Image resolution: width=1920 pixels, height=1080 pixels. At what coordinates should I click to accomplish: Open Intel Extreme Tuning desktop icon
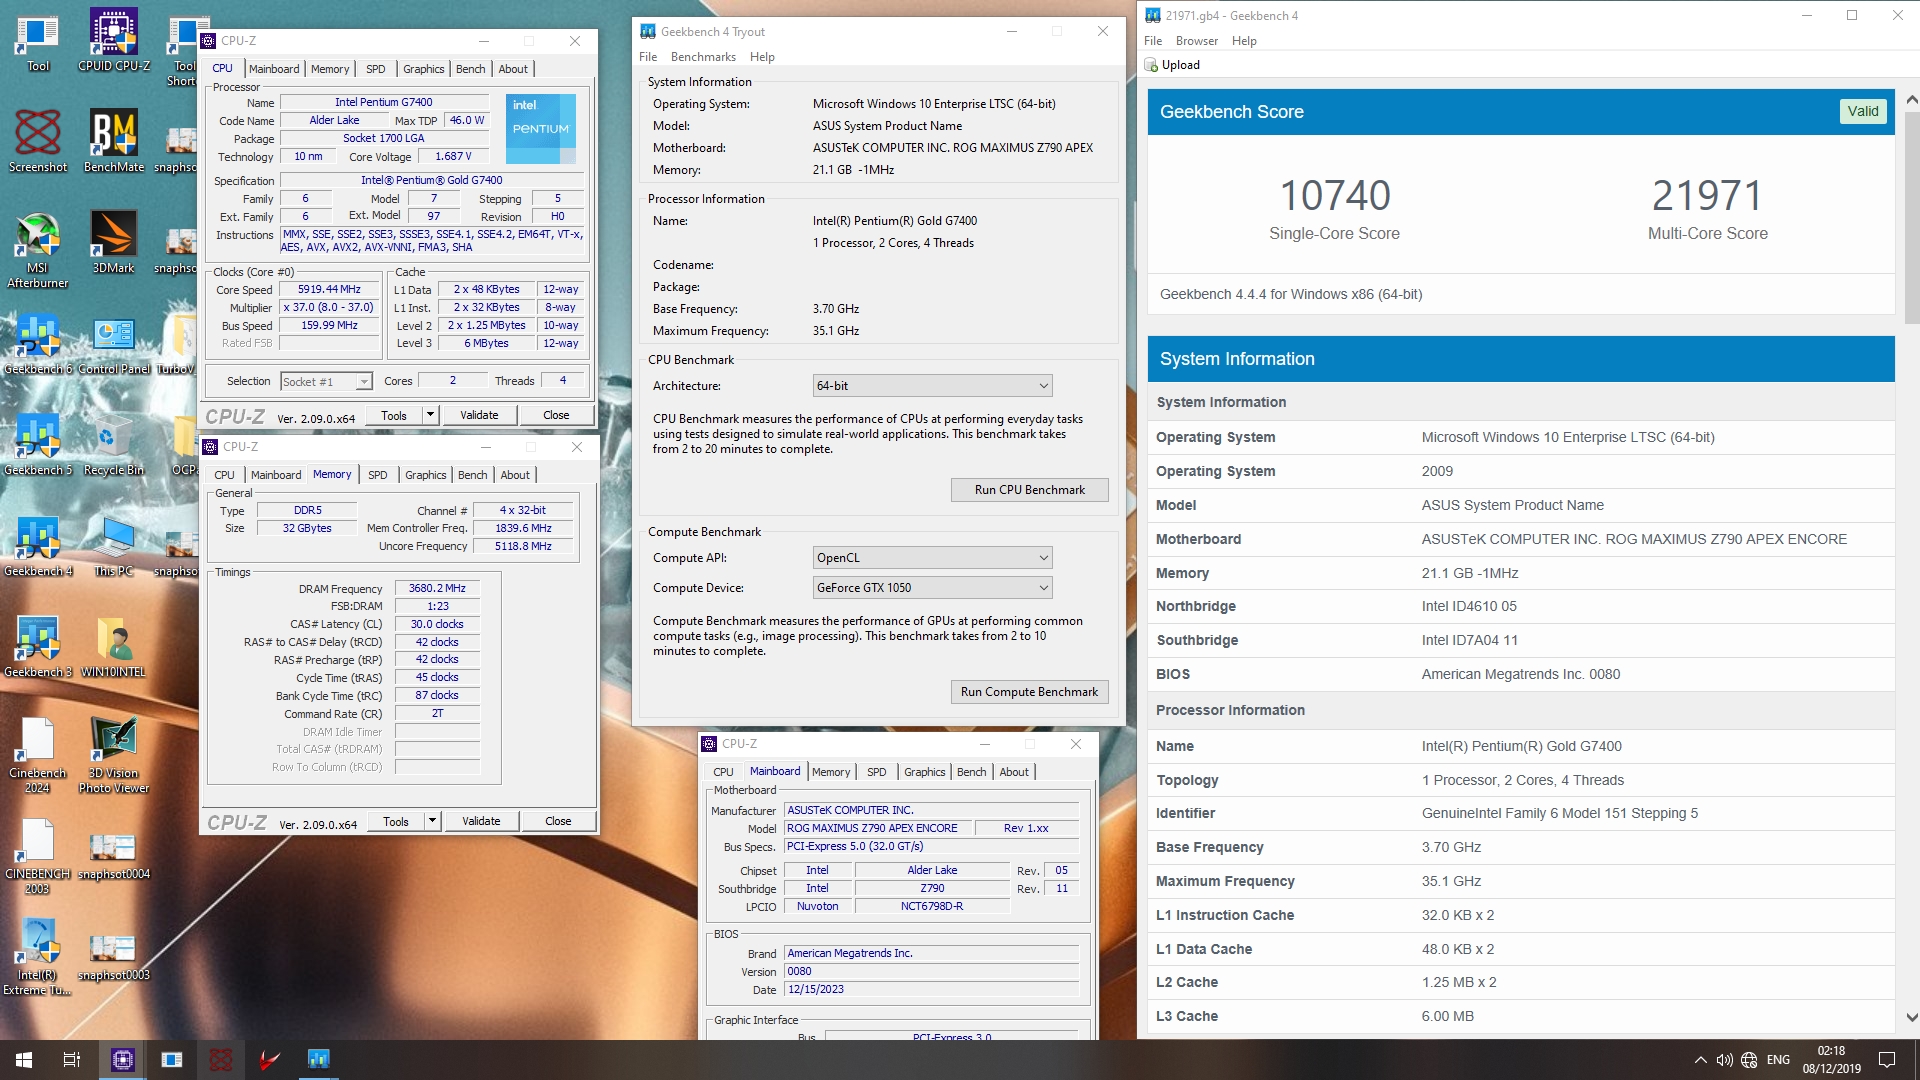(x=38, y=957)
